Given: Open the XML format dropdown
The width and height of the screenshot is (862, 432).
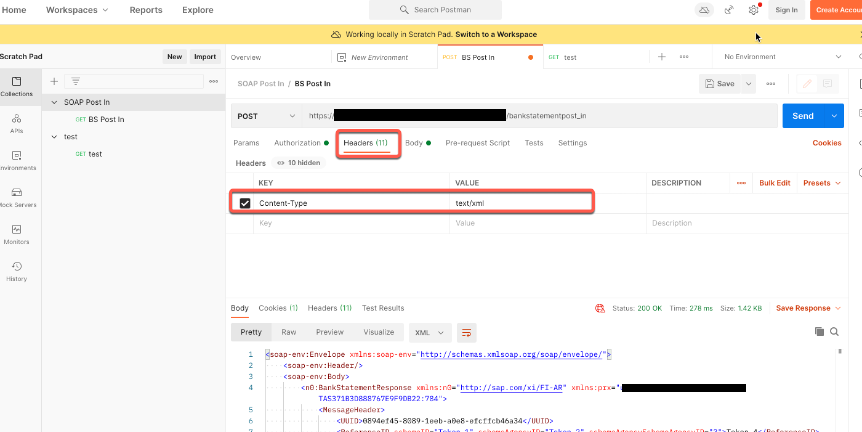Looking at the screenshot, I should (429, 331).
